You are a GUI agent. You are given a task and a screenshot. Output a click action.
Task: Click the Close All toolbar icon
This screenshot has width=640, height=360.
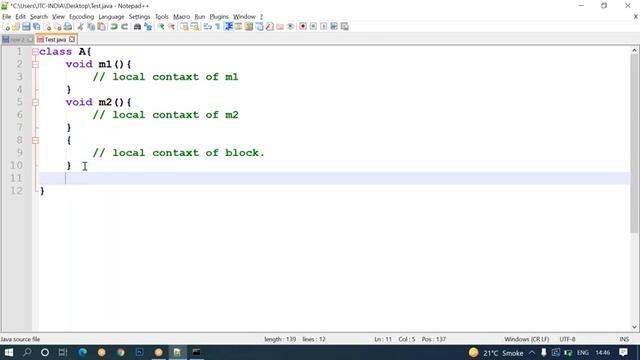click(58, 27)
